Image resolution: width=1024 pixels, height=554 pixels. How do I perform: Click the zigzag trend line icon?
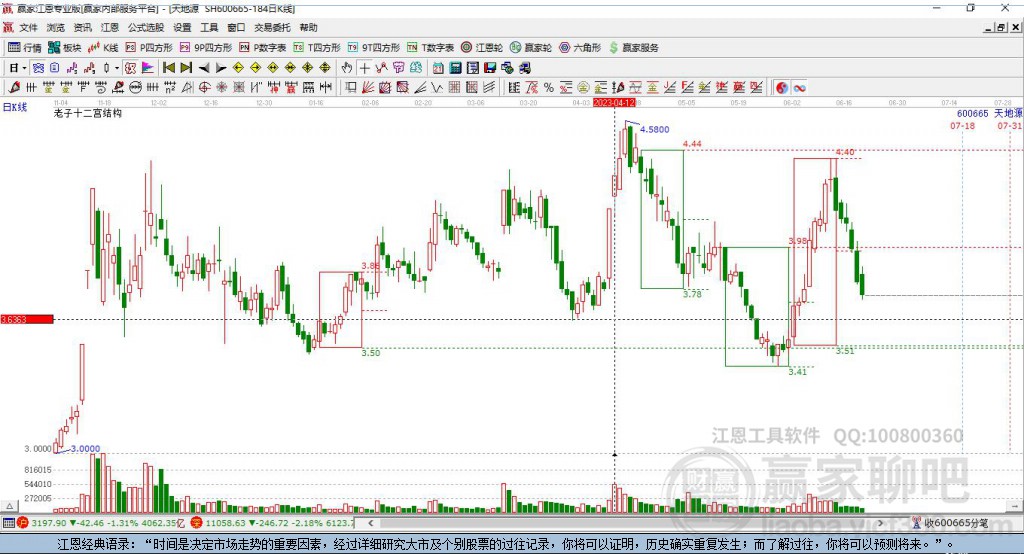click(381, 68)
